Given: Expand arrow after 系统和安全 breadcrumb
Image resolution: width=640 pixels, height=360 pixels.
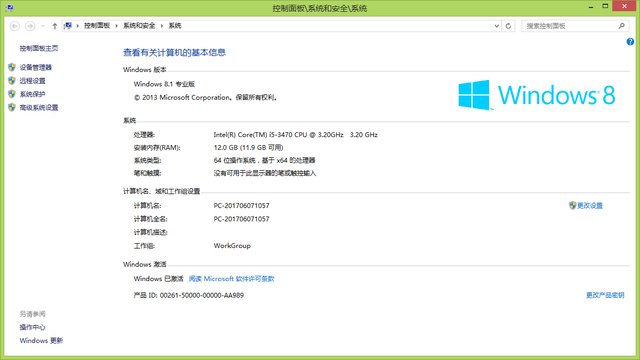Looking at the screenshot, I should tap(162, 26).
